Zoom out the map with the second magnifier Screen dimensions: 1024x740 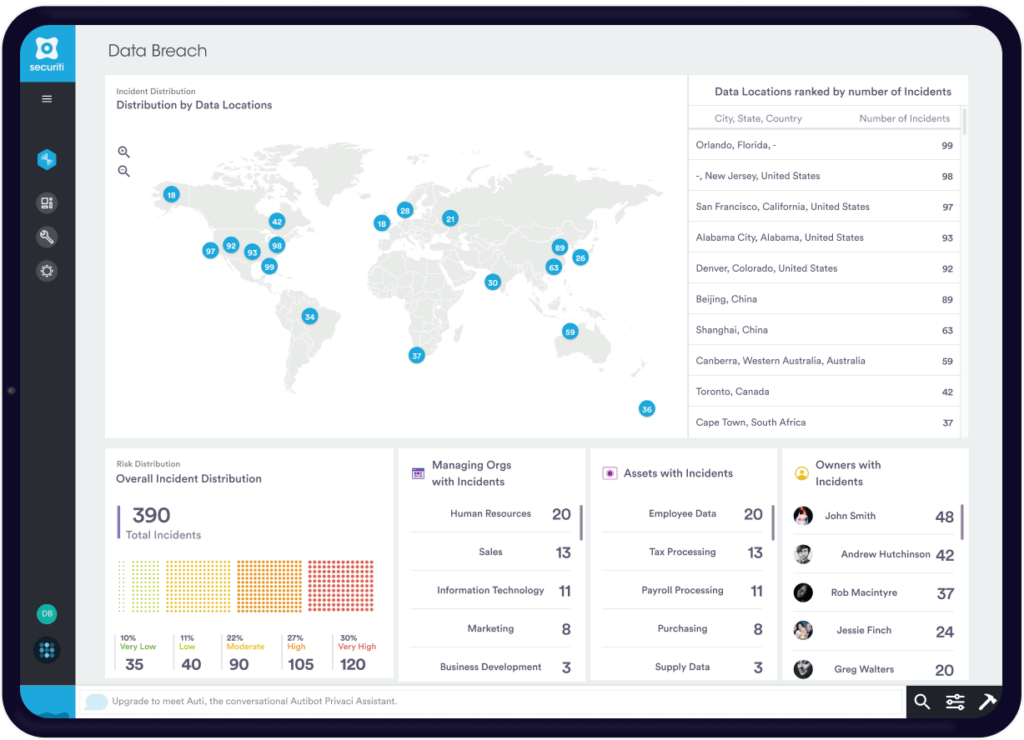pyautogui.click(x=124, y=171)
